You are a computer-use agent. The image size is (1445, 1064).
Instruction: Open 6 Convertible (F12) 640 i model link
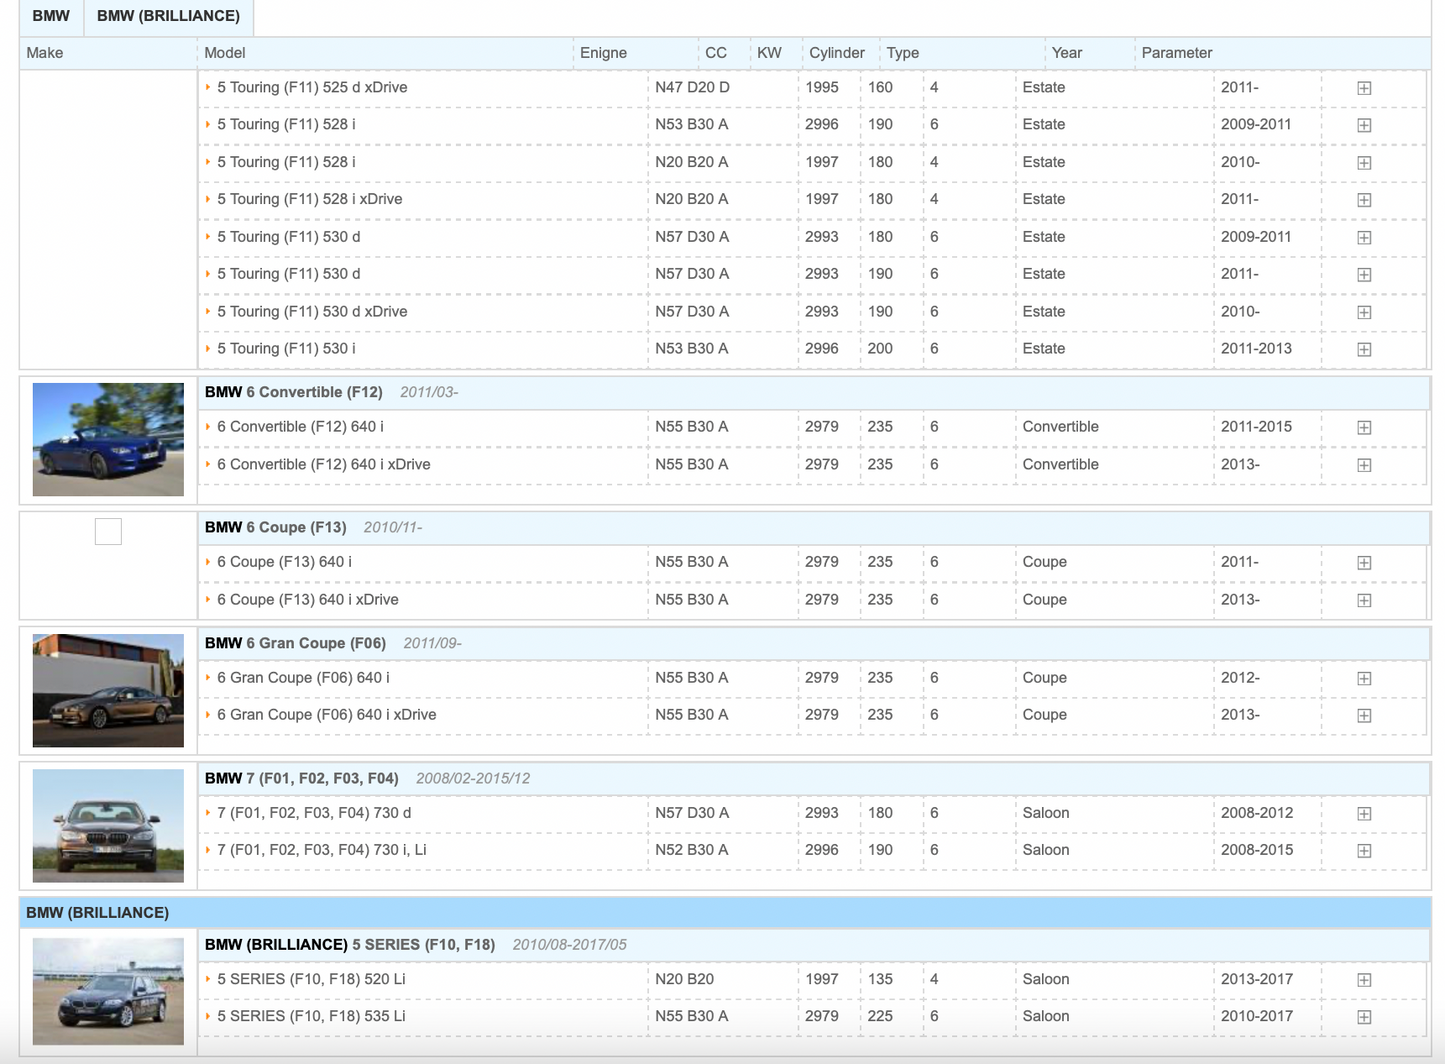[300, 426]
